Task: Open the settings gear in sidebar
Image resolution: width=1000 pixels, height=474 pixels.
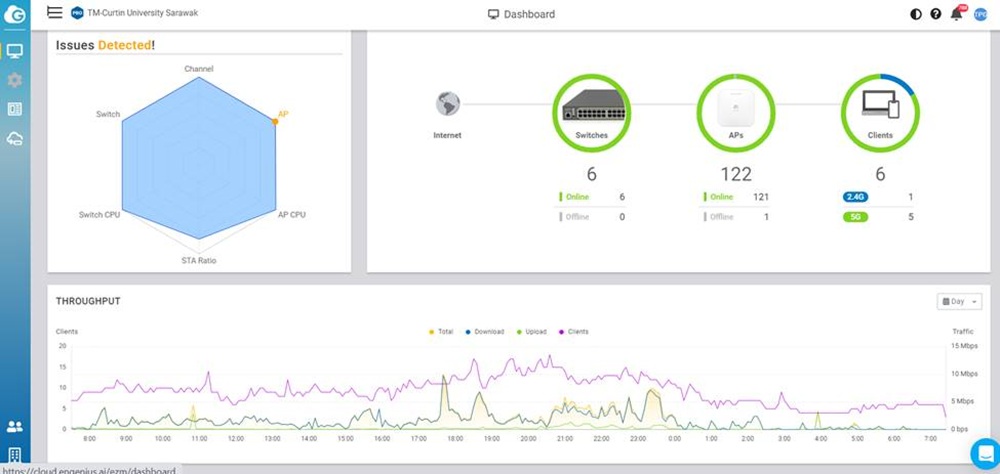Action: pyautogui.click(x=15, y=80)
